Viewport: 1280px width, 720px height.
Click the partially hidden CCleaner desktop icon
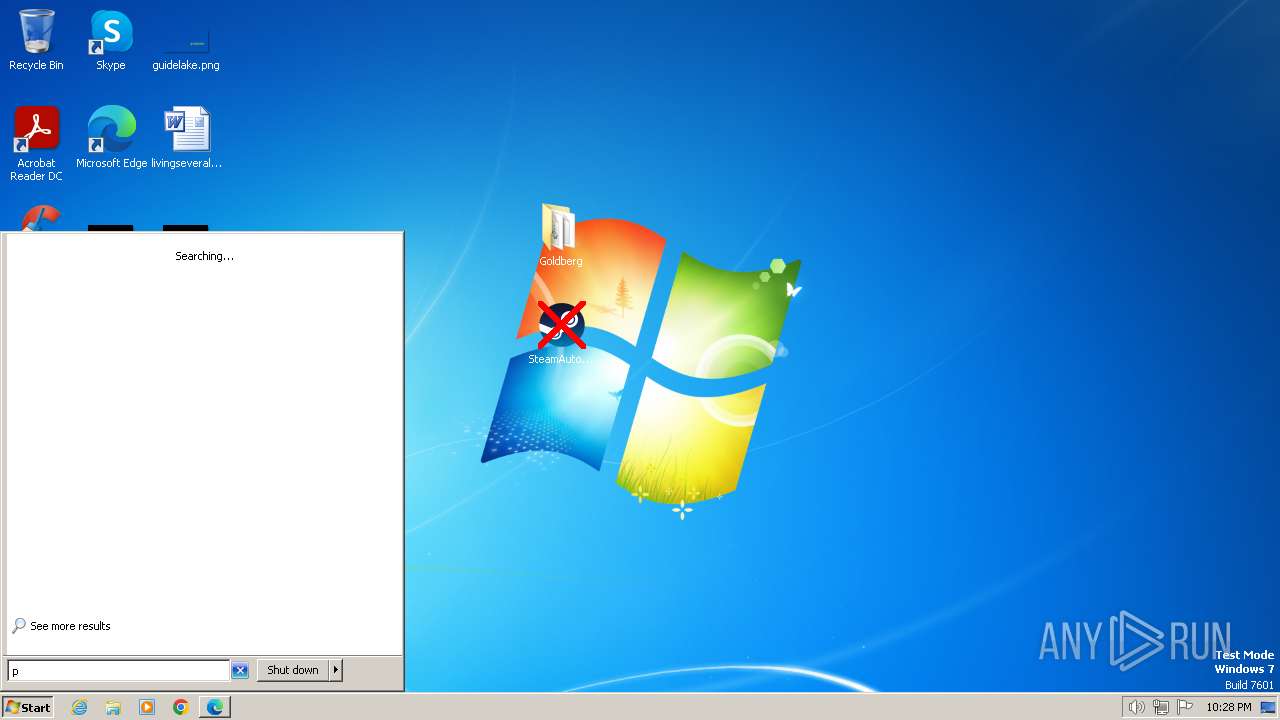point(40,218)
